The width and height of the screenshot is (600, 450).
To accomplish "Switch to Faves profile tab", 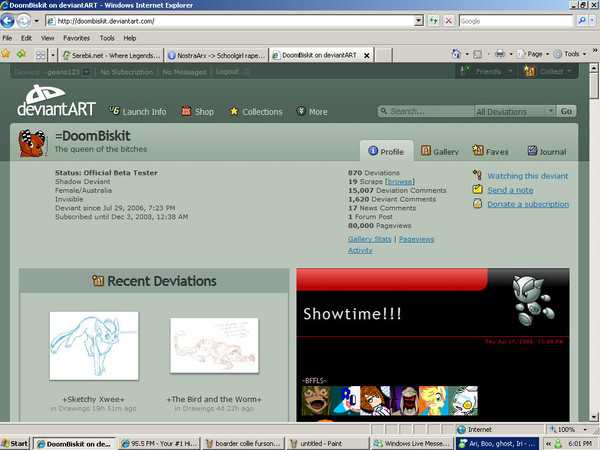I will coord(490,152).
